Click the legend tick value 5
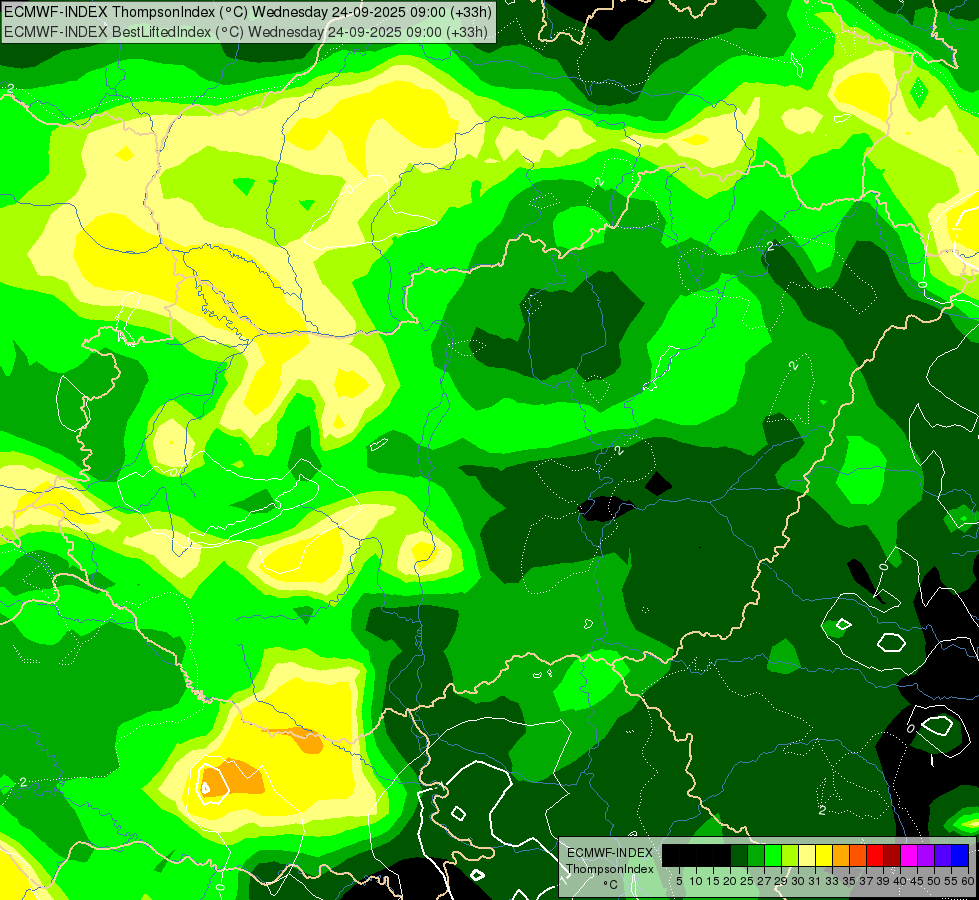This screenshot has height=900, width=979. (x=679, y=881)
